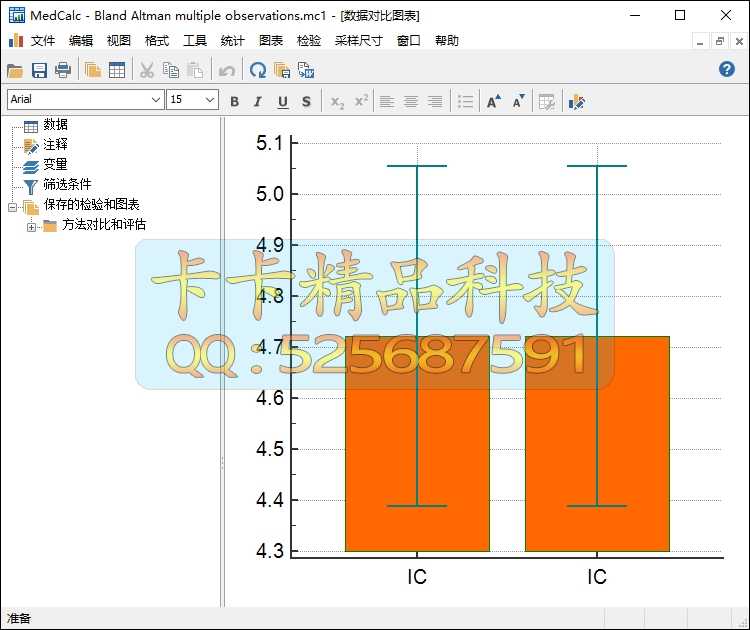Open the 视图 menu
This screenshot has height=630, width=750.
point(119,41)
